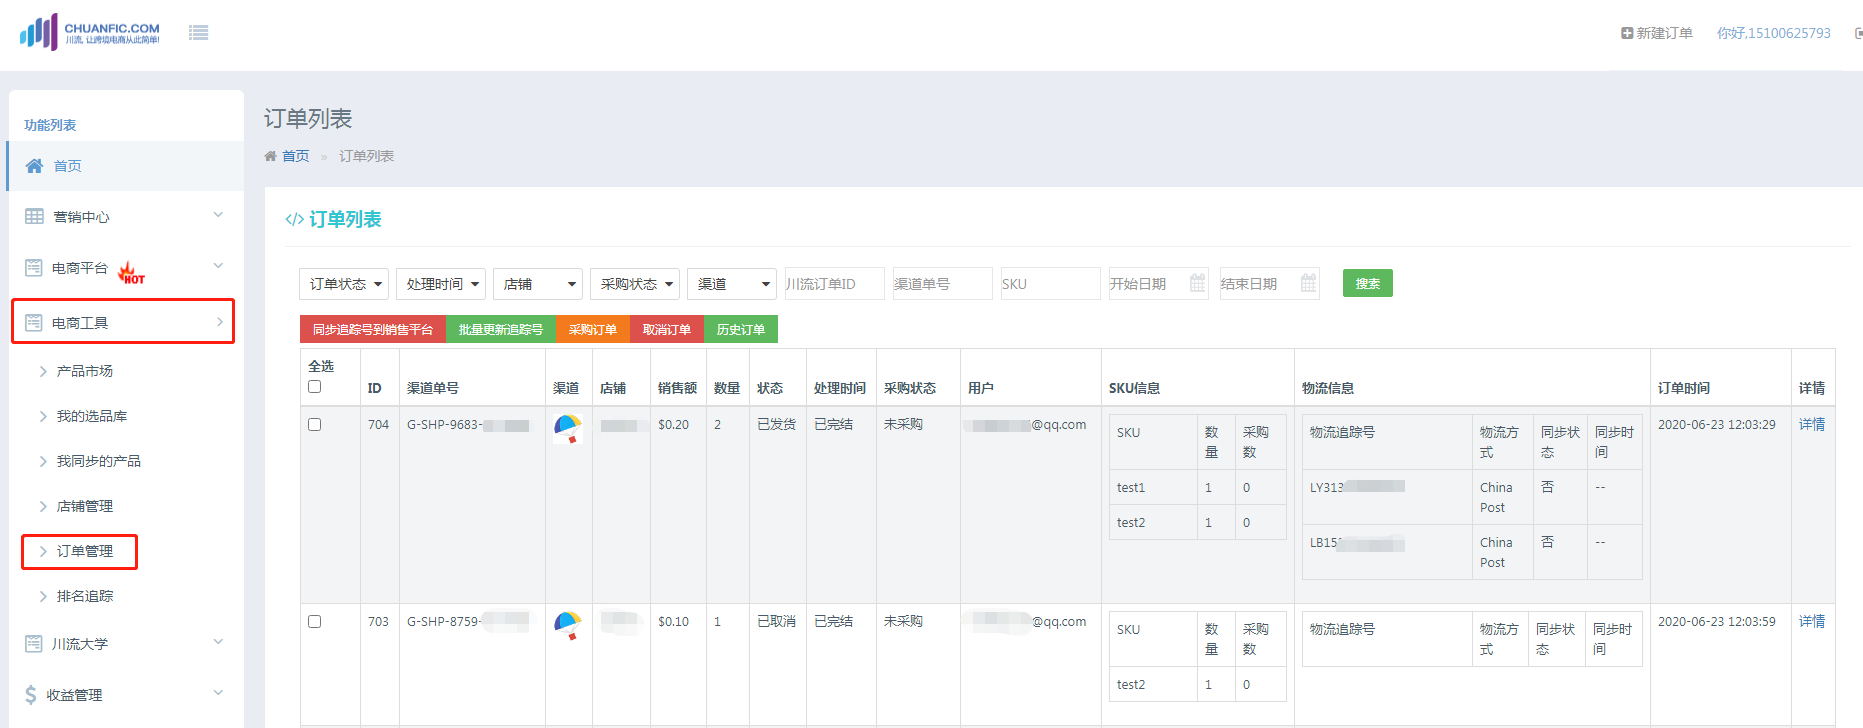The image size is (1863, 728).
Task: Open the 采购状态 dropdown
Action: point(635,284)
